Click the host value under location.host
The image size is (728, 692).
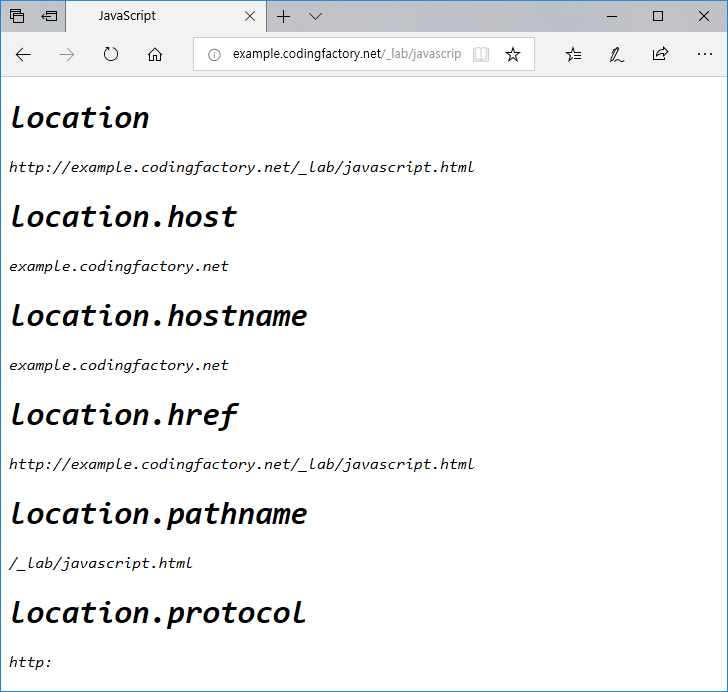(x=118, y=266)
